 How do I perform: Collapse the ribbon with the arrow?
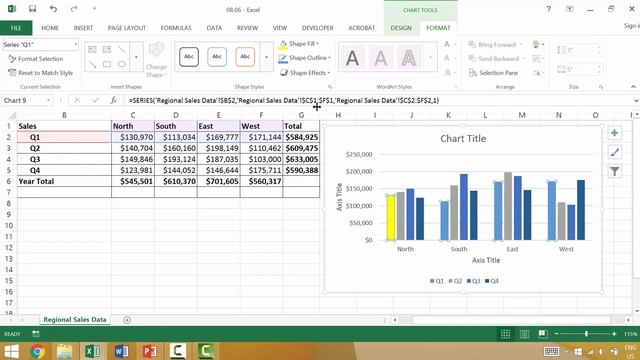click(x=633, y=87)
